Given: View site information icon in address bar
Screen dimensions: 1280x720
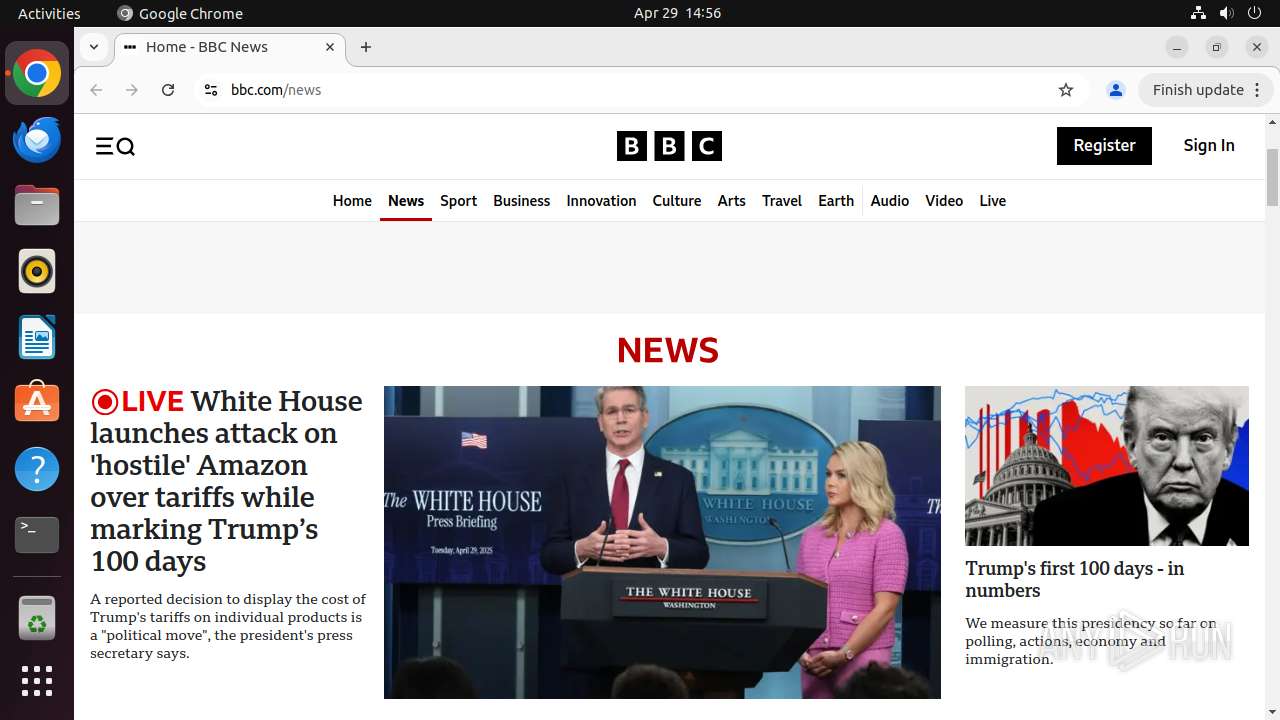Looking at the screenshot, I should [210, 90].
